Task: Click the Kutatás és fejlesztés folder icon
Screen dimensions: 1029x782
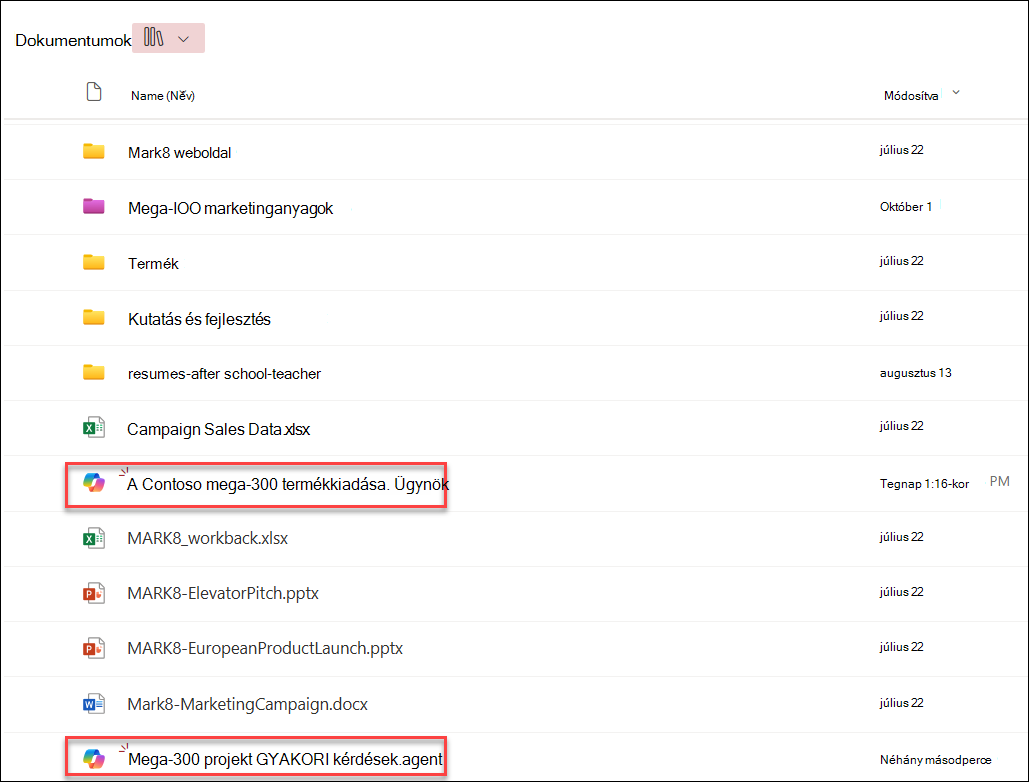Action: [94, 318]
